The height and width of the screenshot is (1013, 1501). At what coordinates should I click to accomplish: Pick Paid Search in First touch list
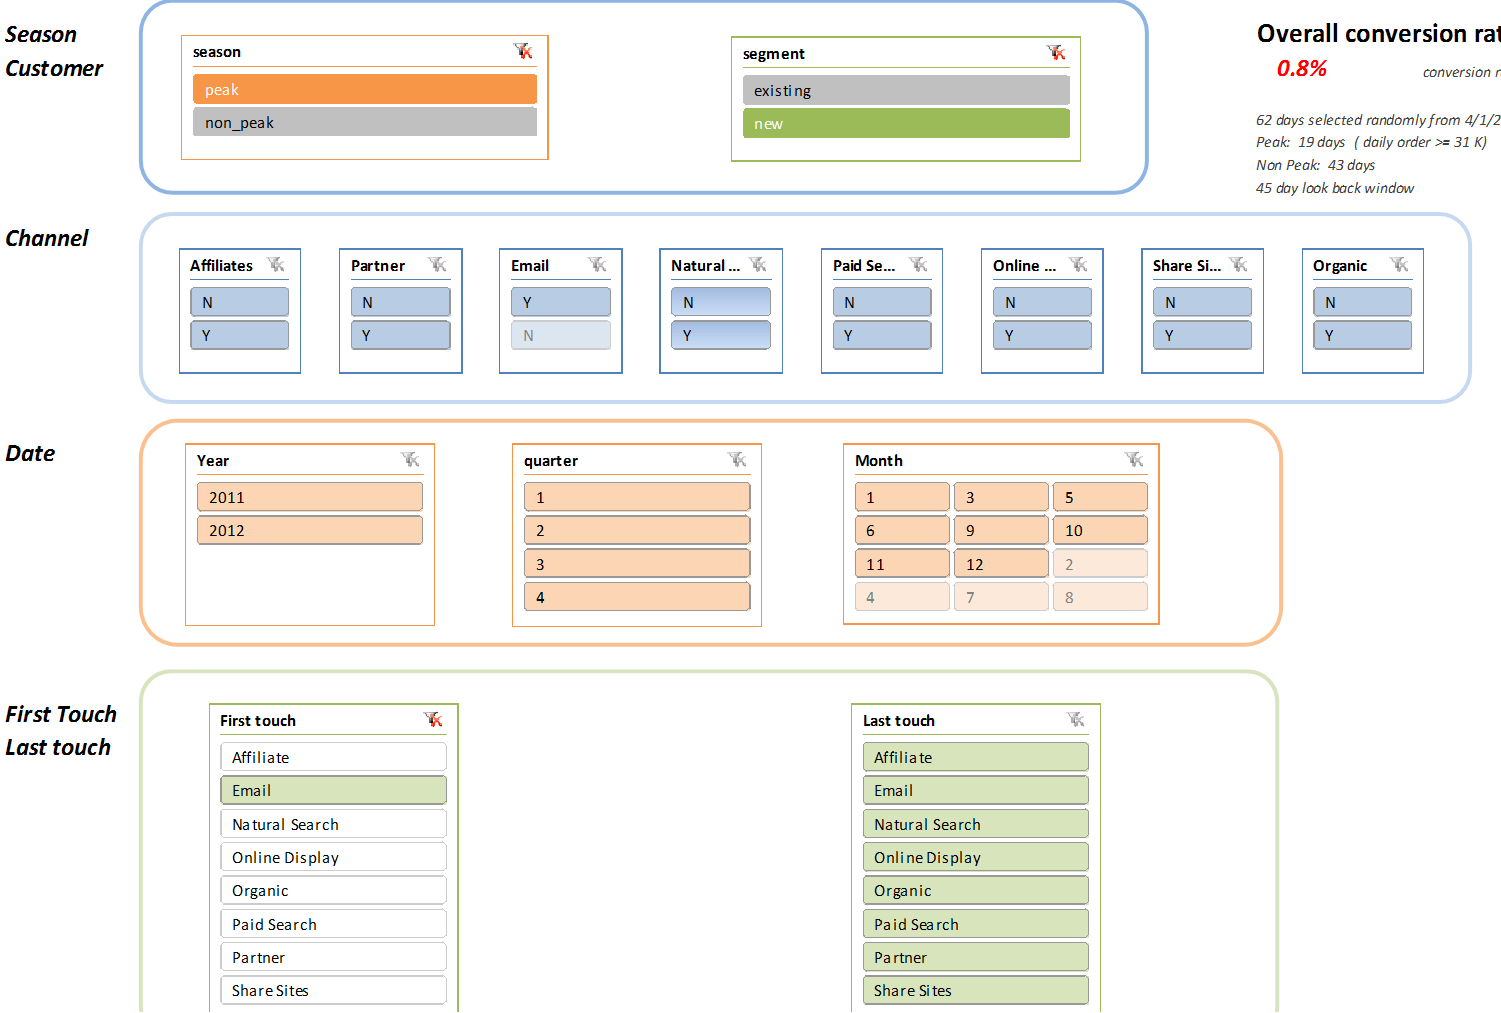click(333, 924)
